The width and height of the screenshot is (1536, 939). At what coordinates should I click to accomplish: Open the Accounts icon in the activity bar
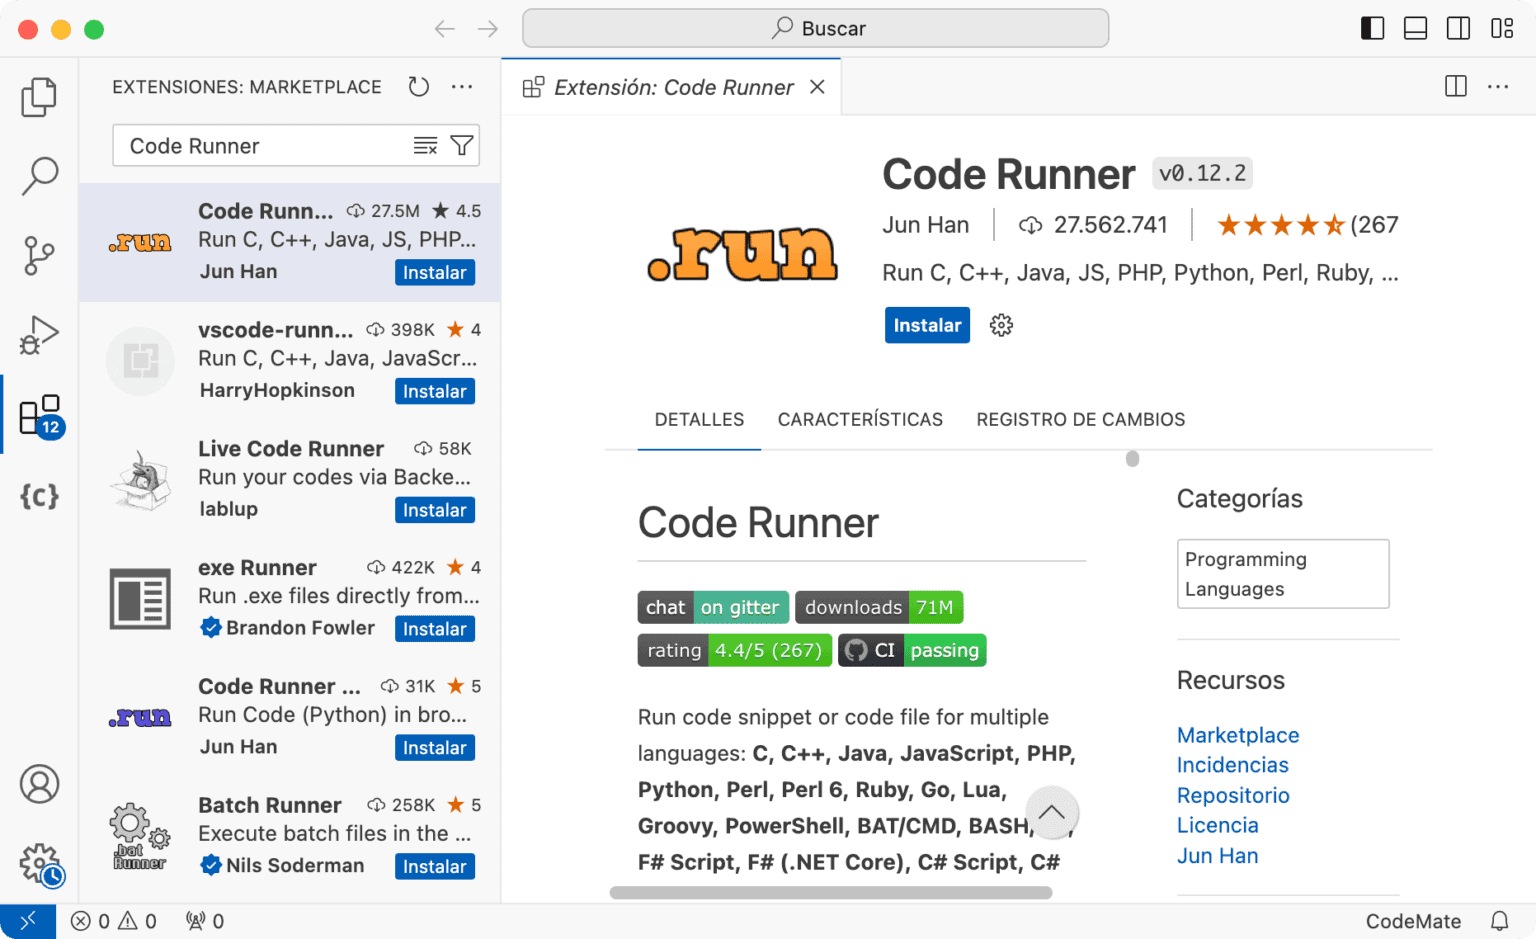[x=39, y=784]
